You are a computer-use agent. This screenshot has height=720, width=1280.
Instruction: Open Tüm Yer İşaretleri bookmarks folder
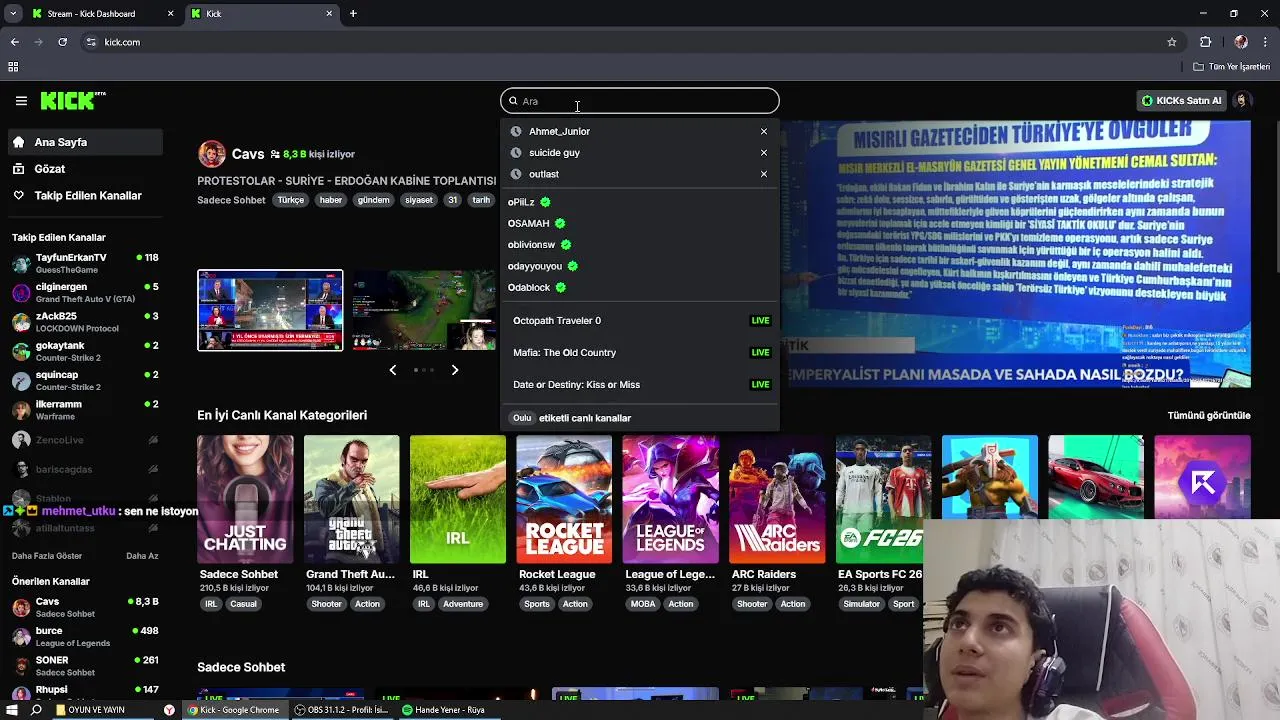(1232, 67)
